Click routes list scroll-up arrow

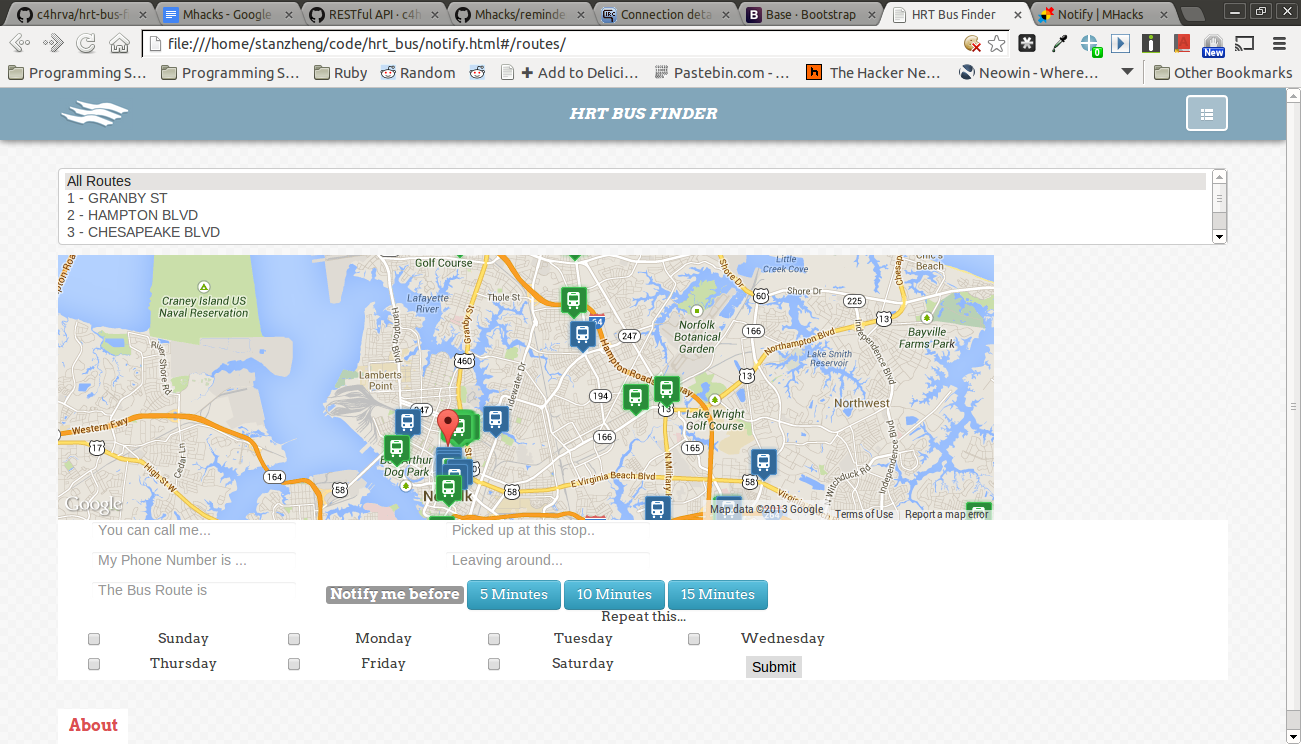coord(1219,176)
